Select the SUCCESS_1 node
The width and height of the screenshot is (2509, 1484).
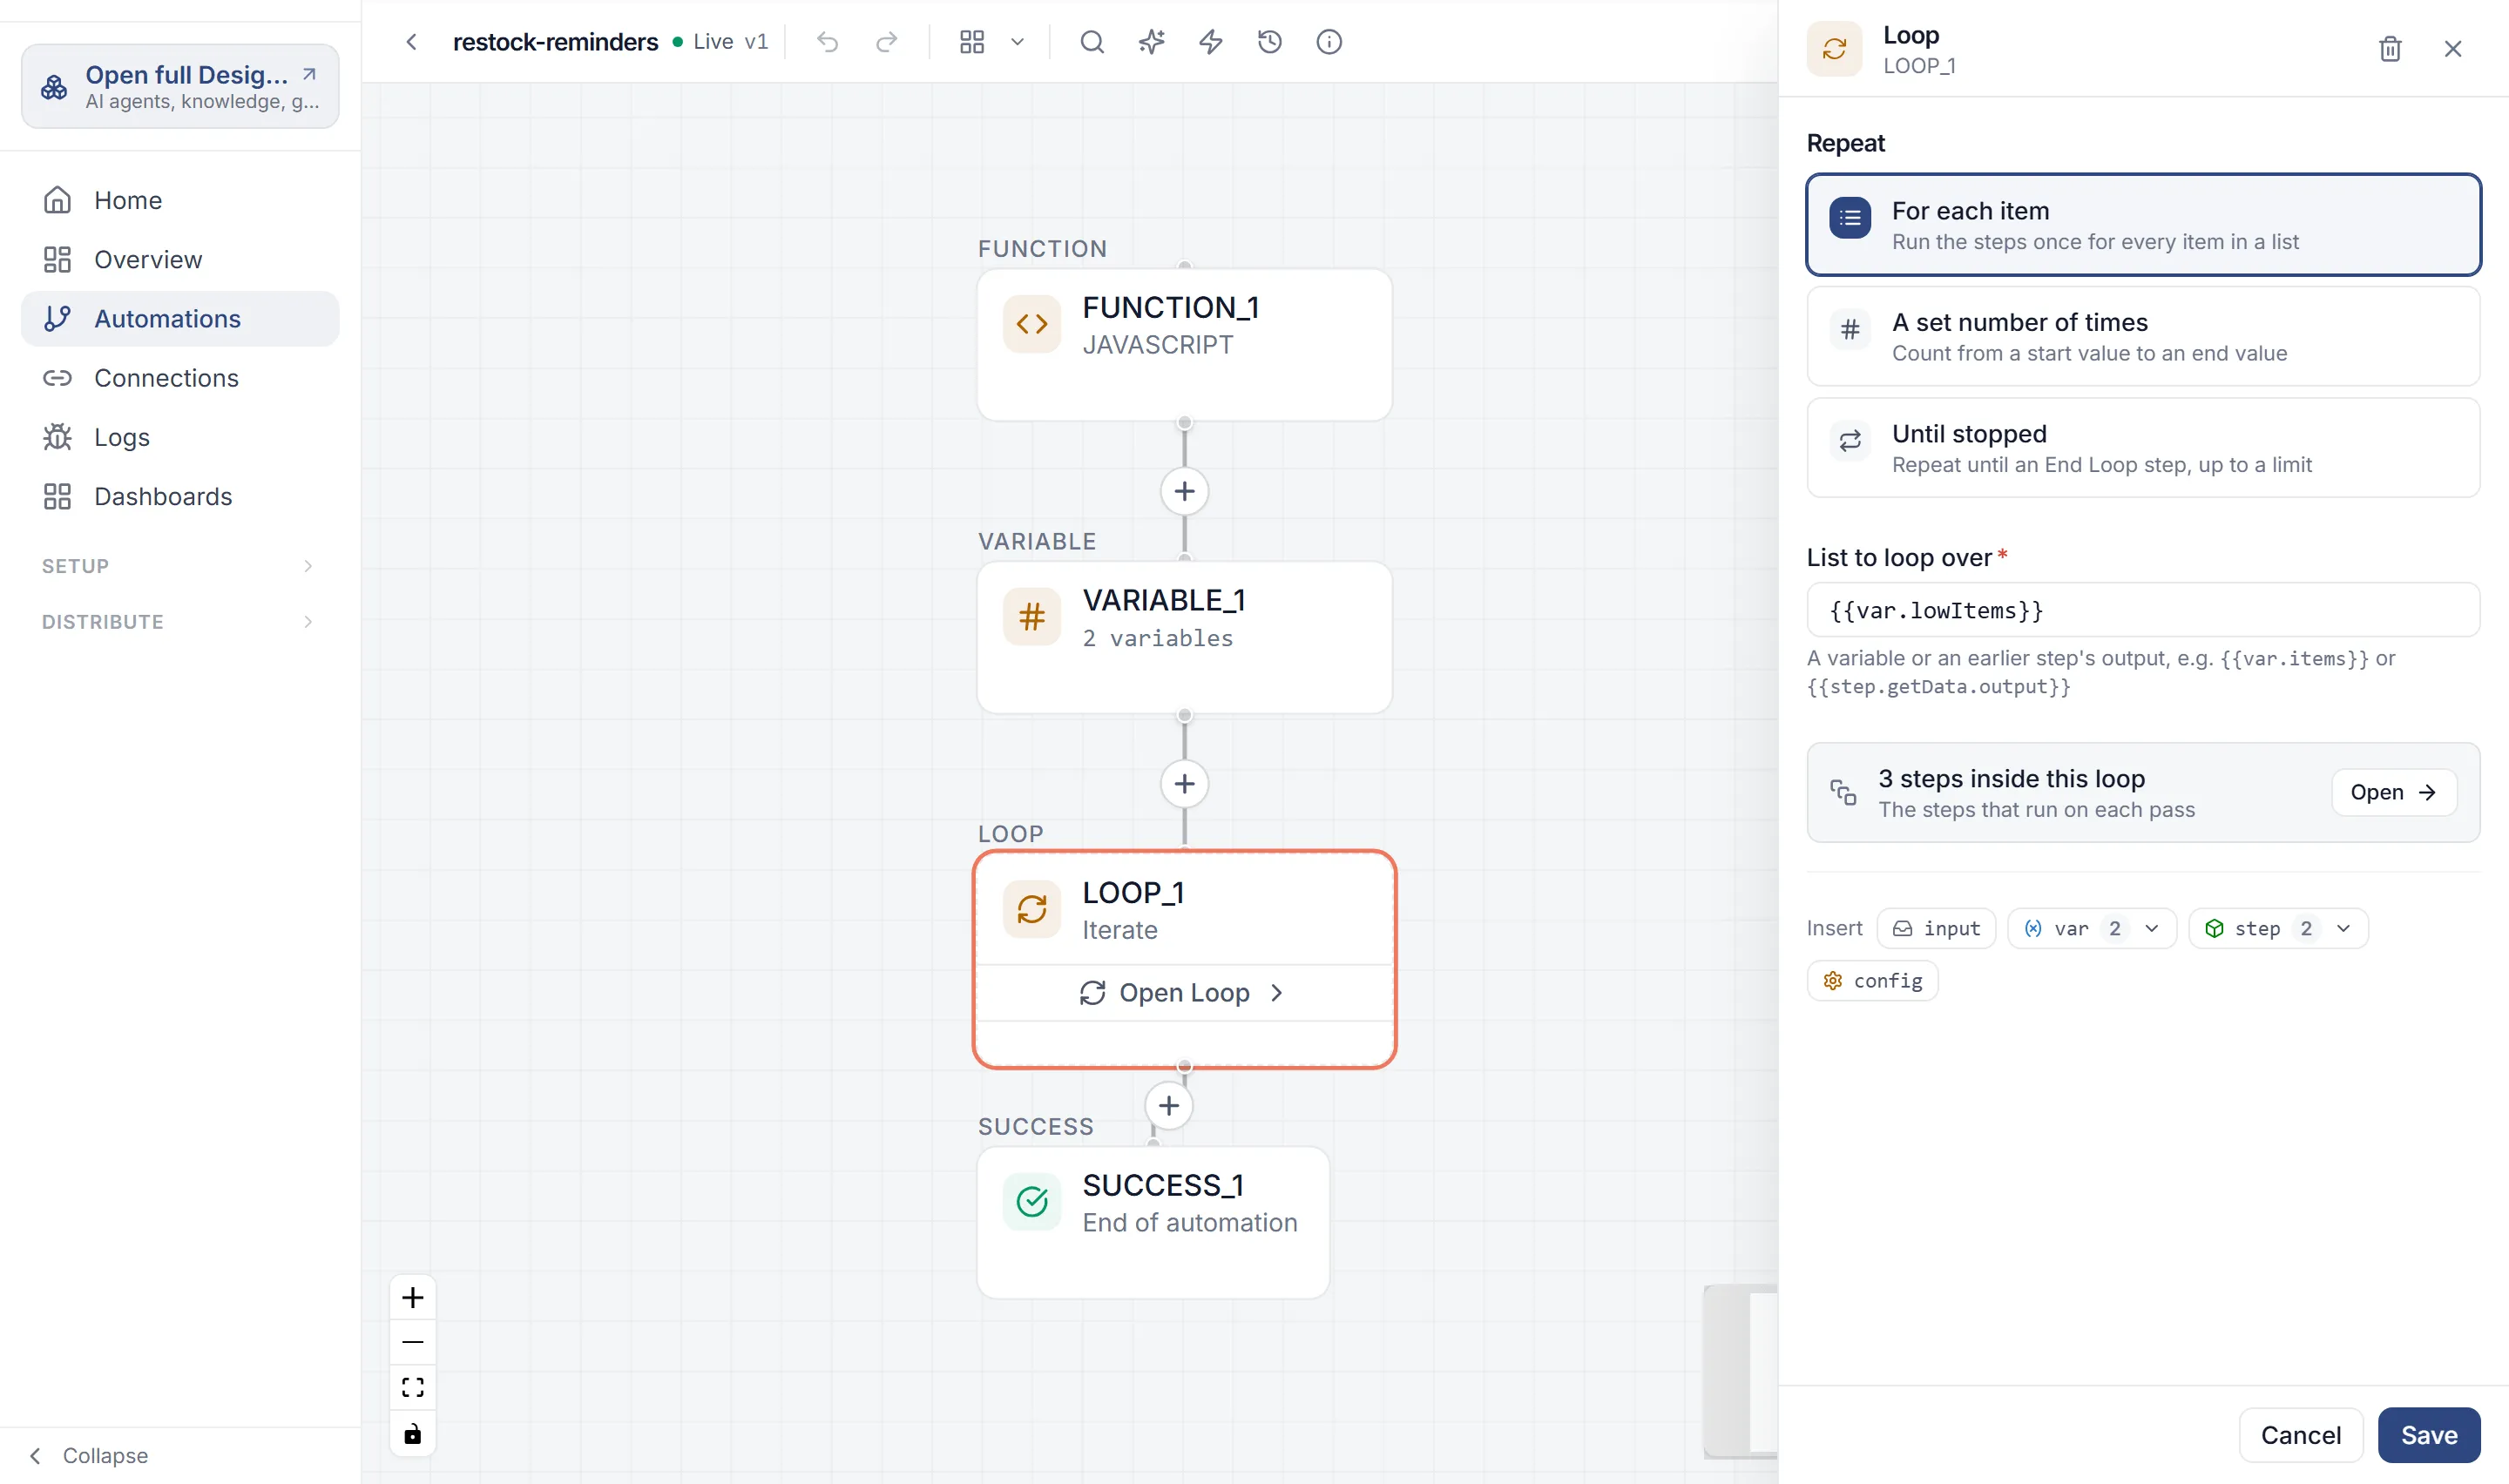1153,1223
